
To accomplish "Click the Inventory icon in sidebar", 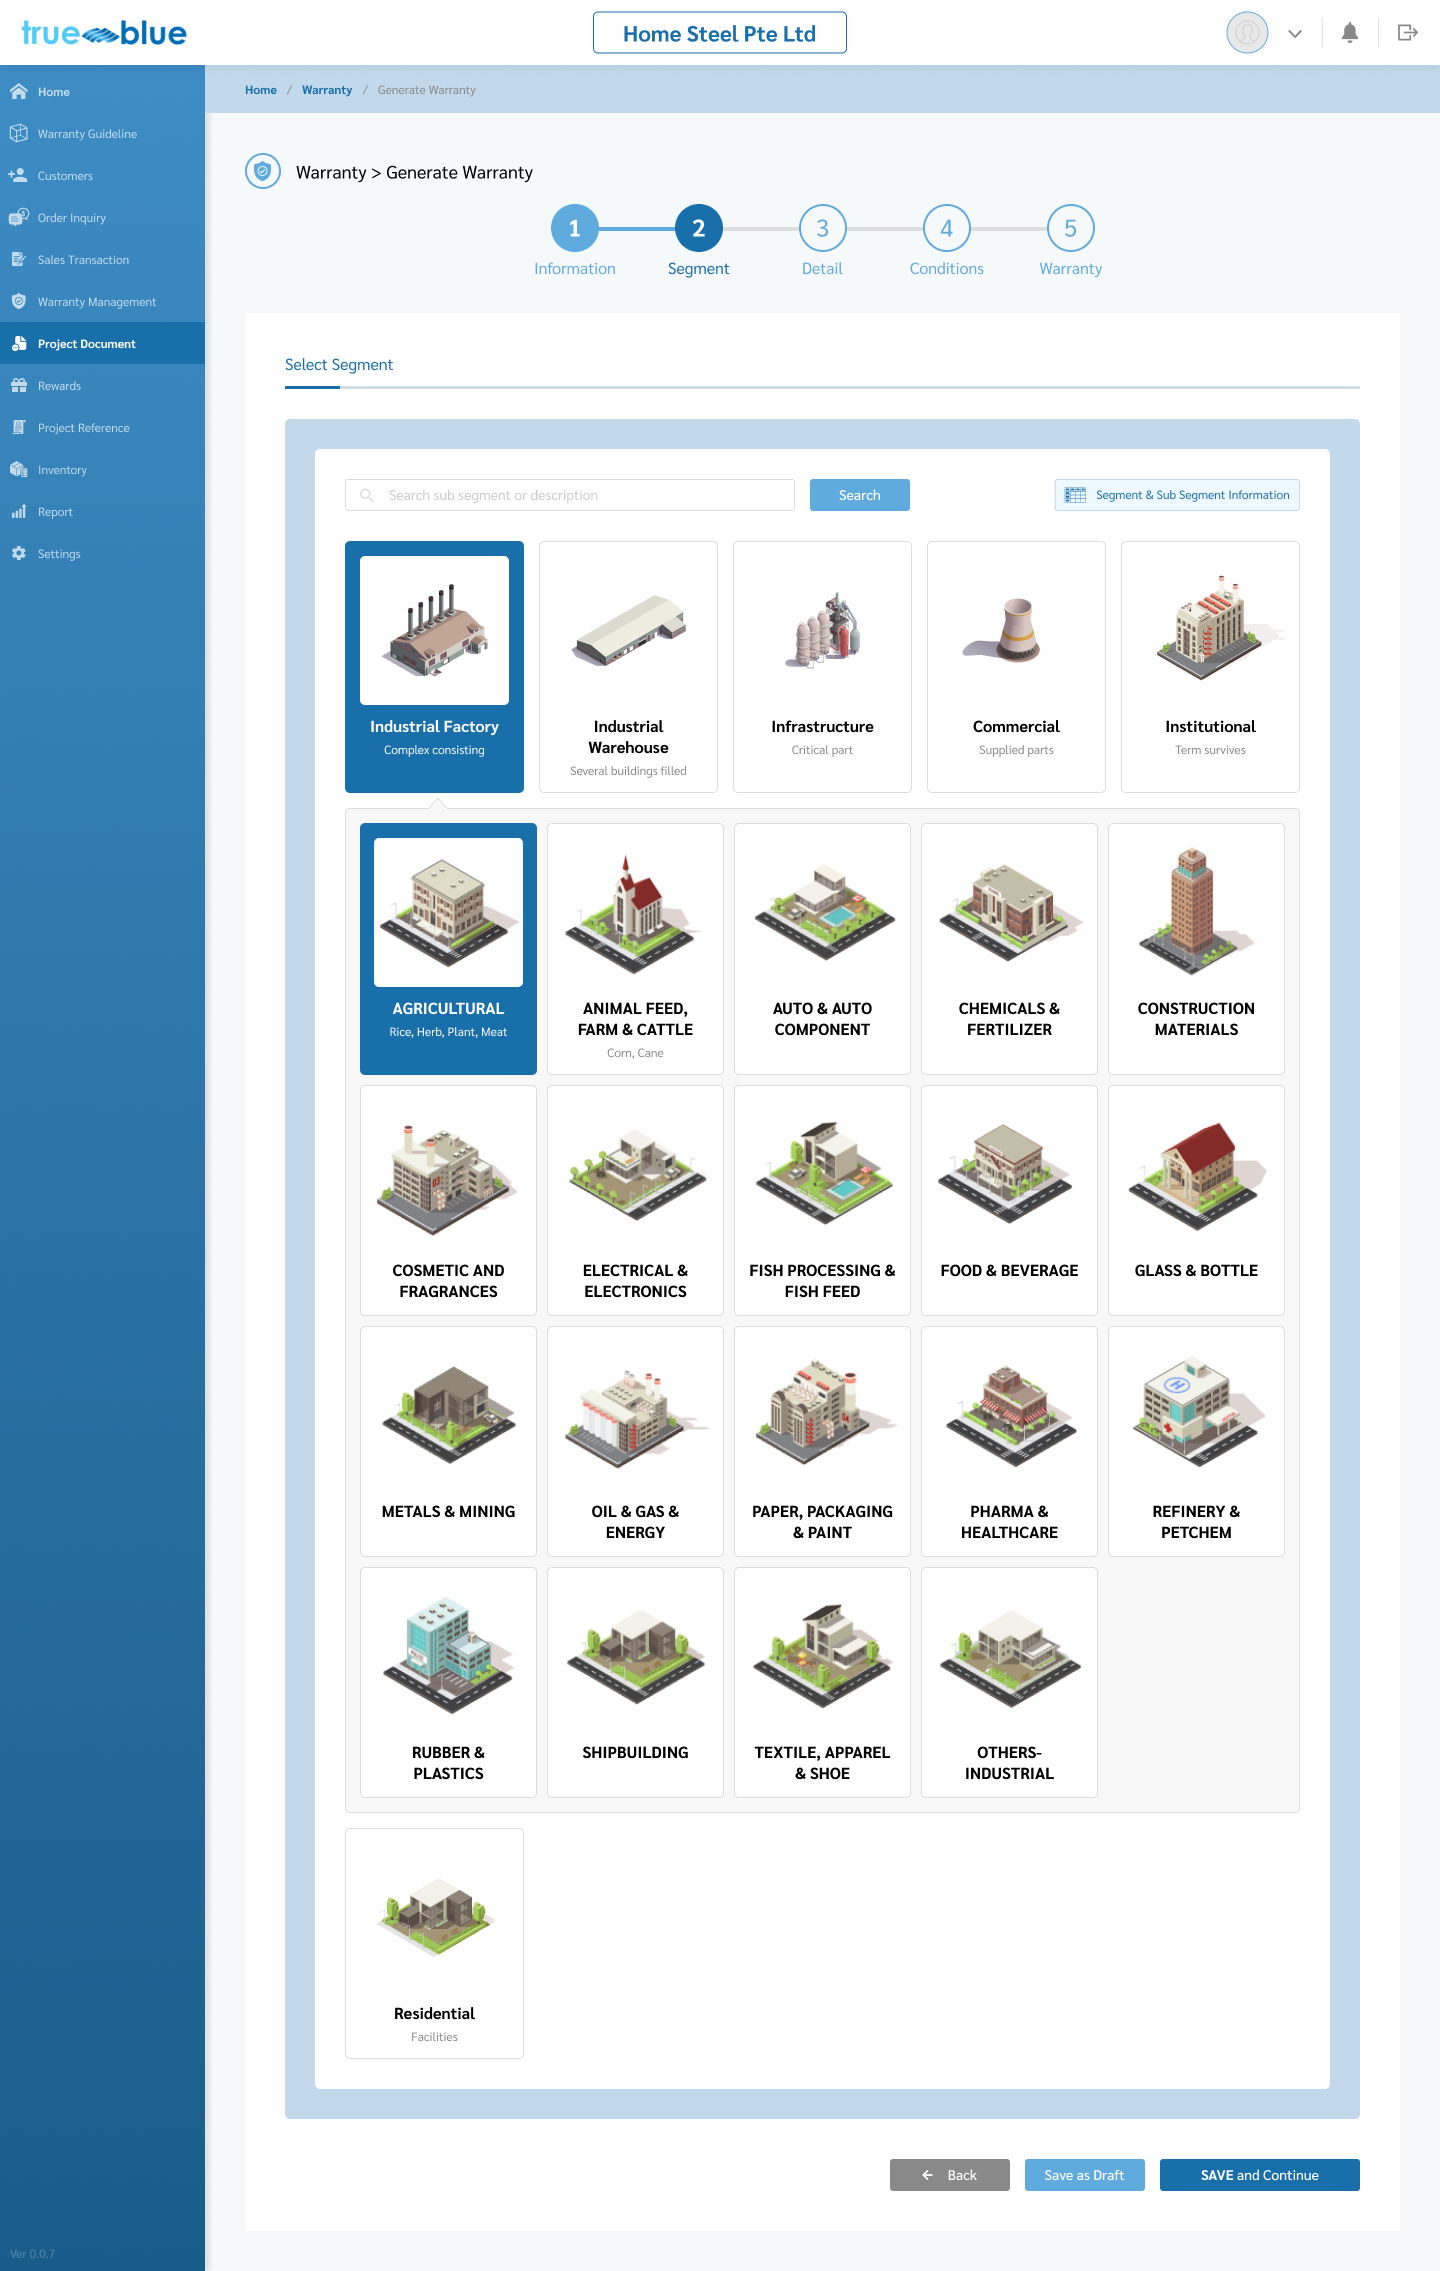I will pos(19,469).
